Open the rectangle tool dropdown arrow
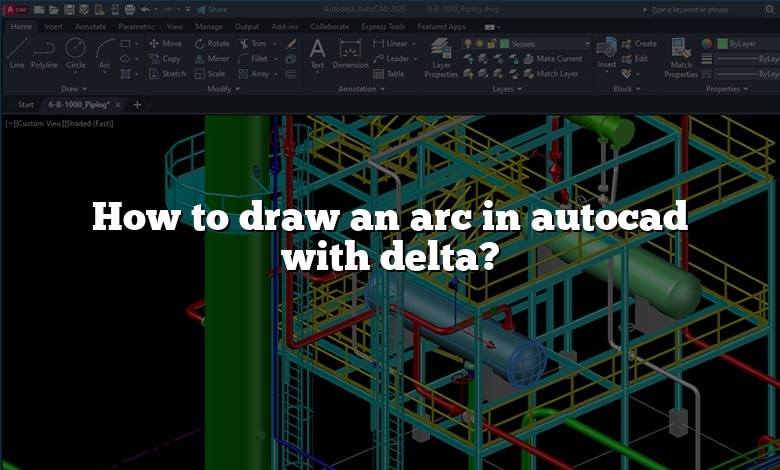This screenshot has width=780, height=470. [136, 44]
